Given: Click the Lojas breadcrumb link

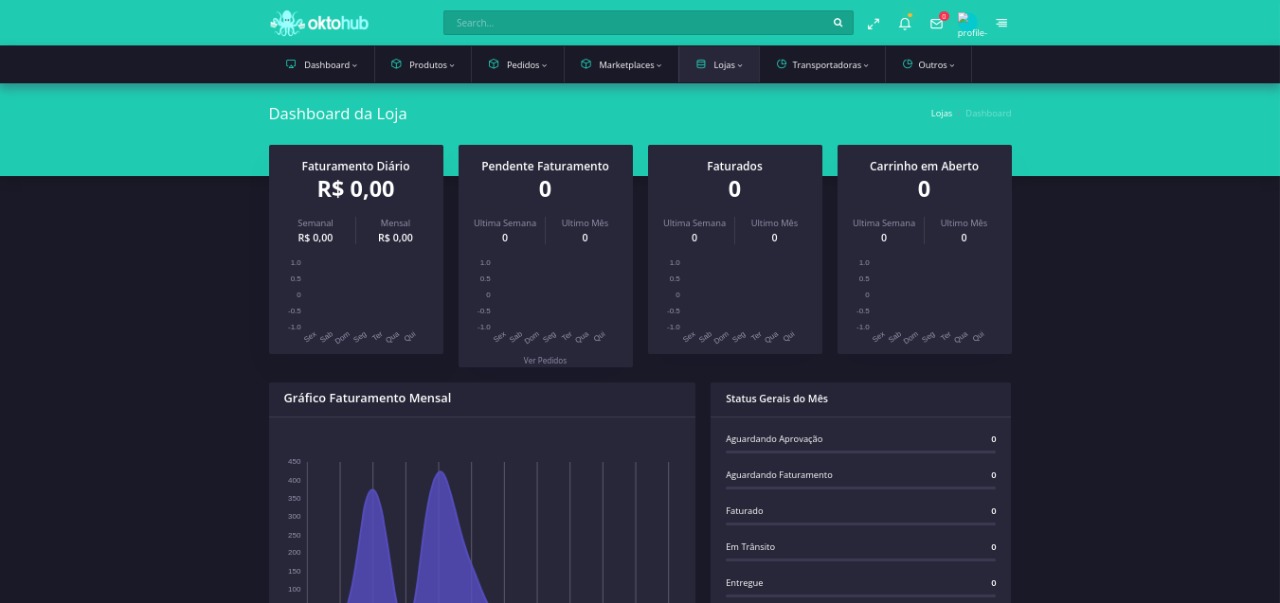Looking at the screenshot, I should (x=941, y=114).
